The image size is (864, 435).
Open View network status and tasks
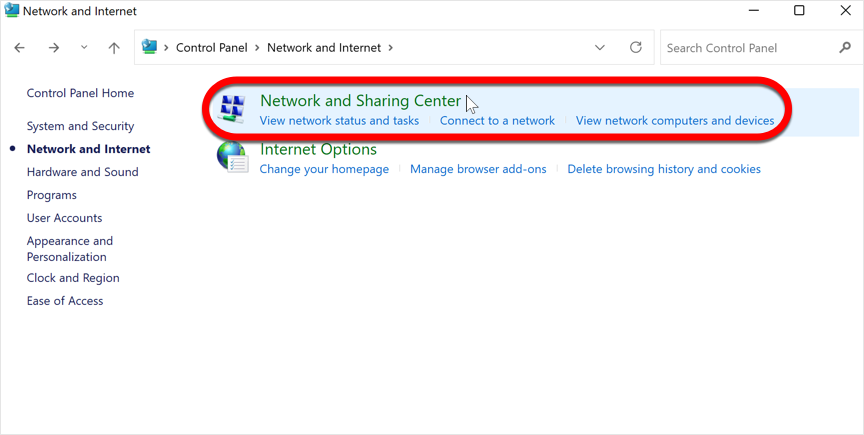pos(339,121)
